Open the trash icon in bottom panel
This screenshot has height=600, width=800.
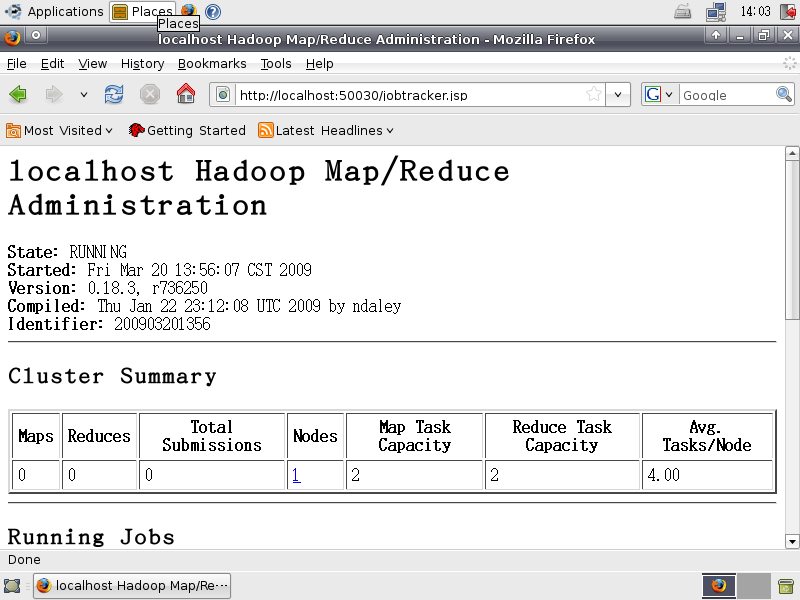tap(786, 586)
